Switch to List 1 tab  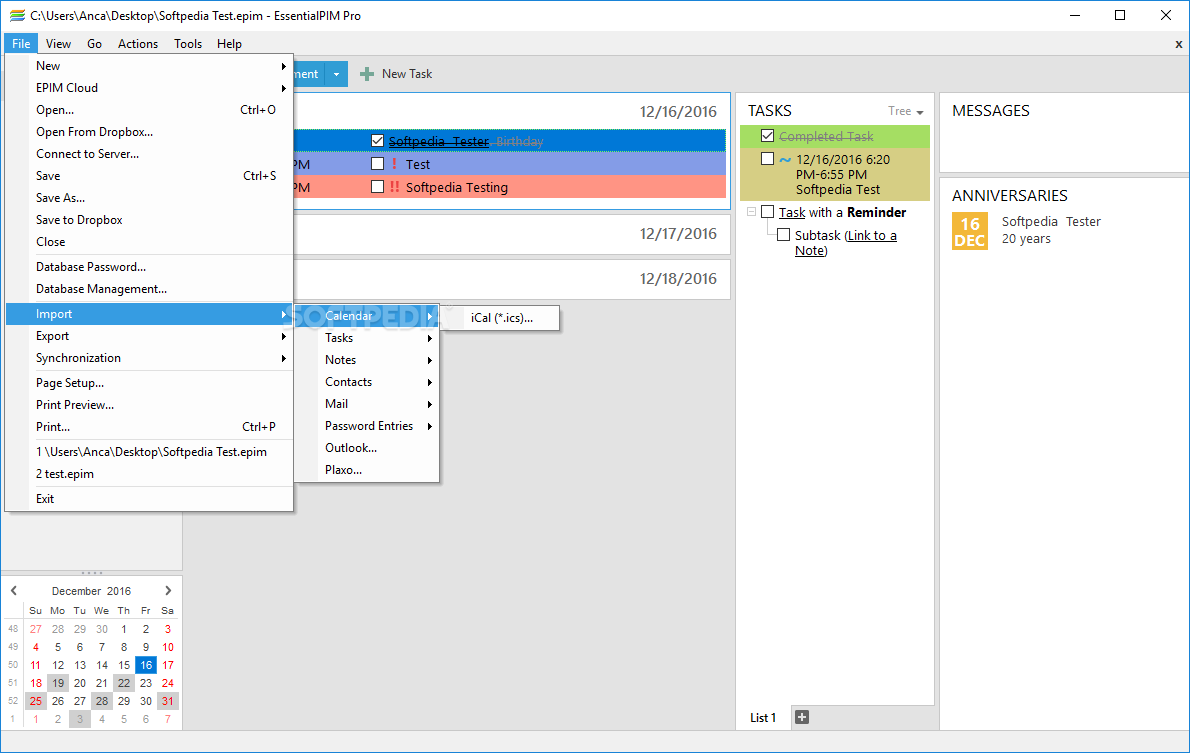(763, 717)
